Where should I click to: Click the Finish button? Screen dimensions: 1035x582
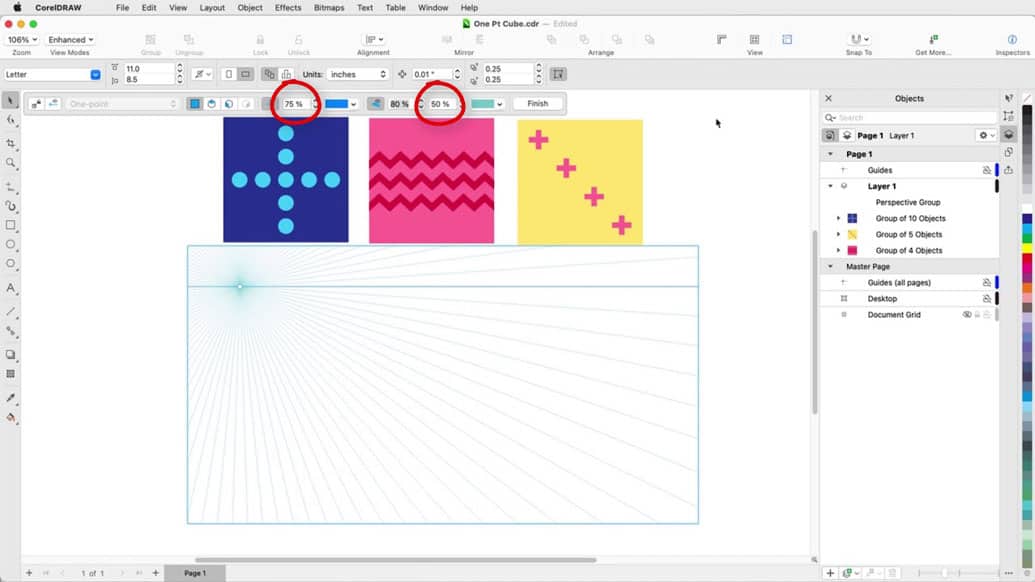(x=538, y=103)
